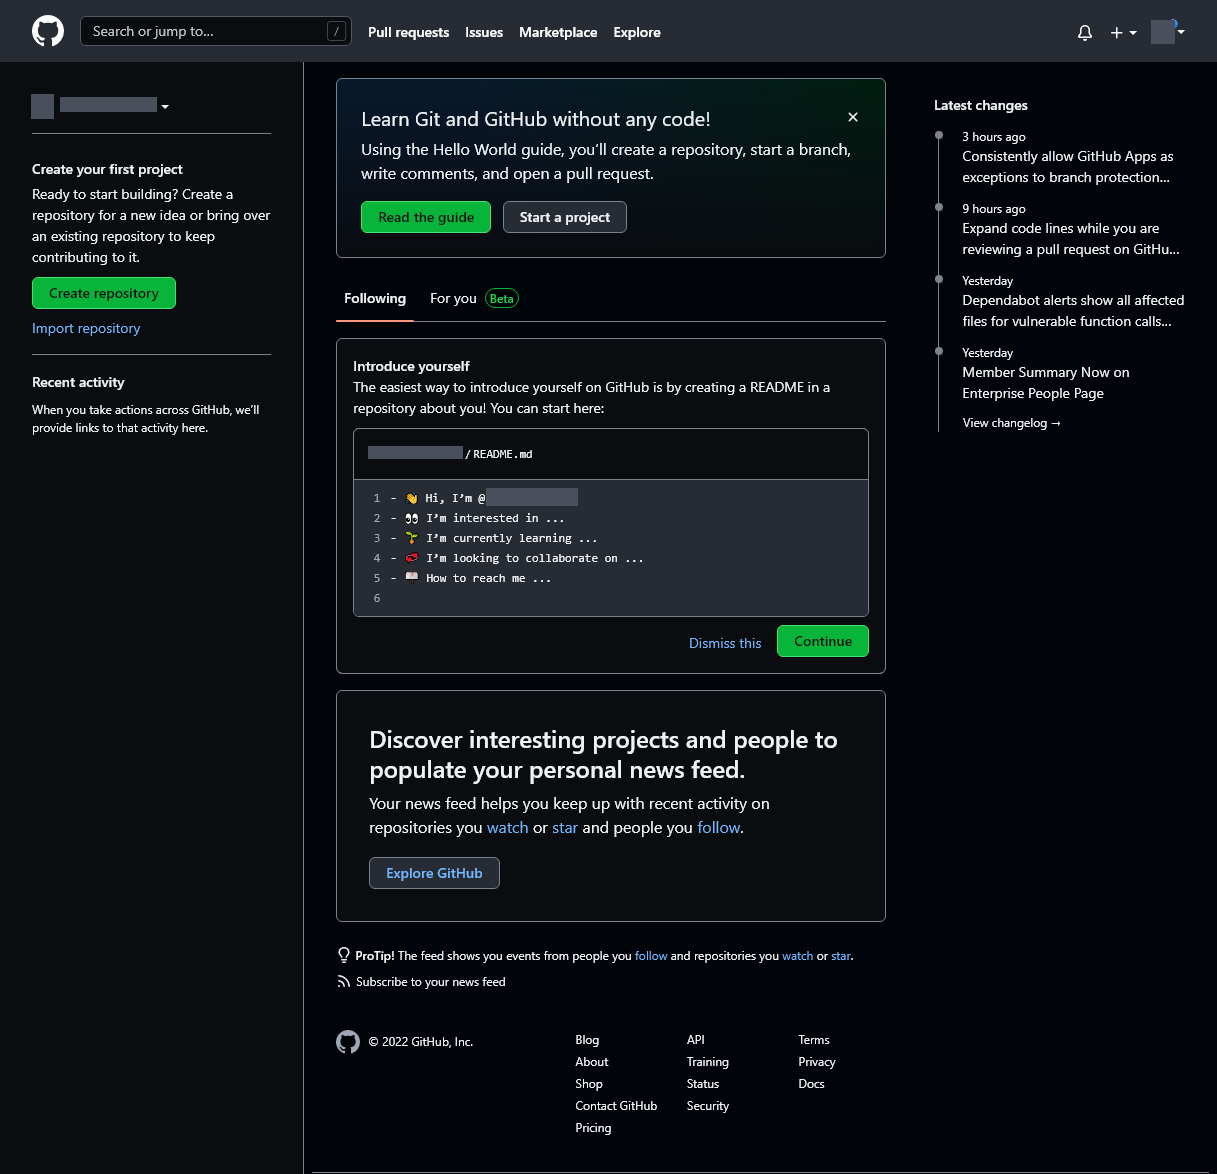The height and width of the screenshot is (1174, 1217).
Task: Close the Learn Git banner
Action: pos(853,117)
